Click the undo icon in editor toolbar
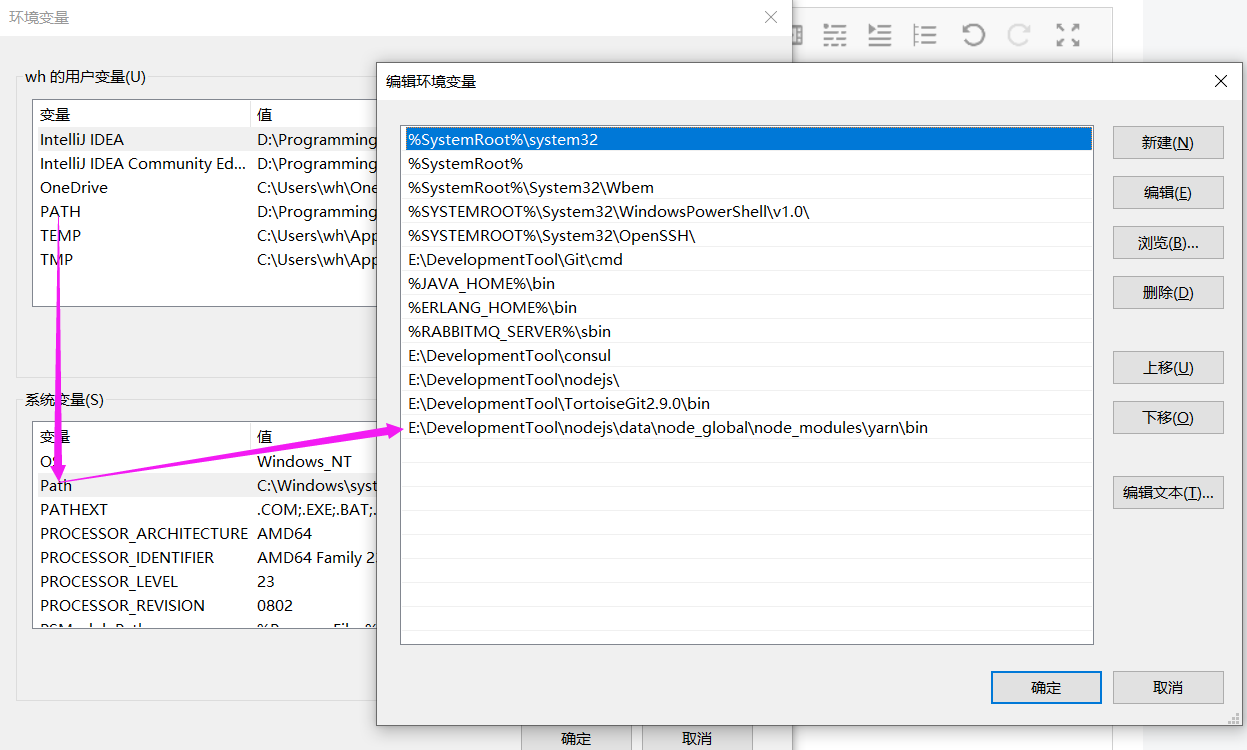The image size is (1247, 750). [x=973, y=36]
